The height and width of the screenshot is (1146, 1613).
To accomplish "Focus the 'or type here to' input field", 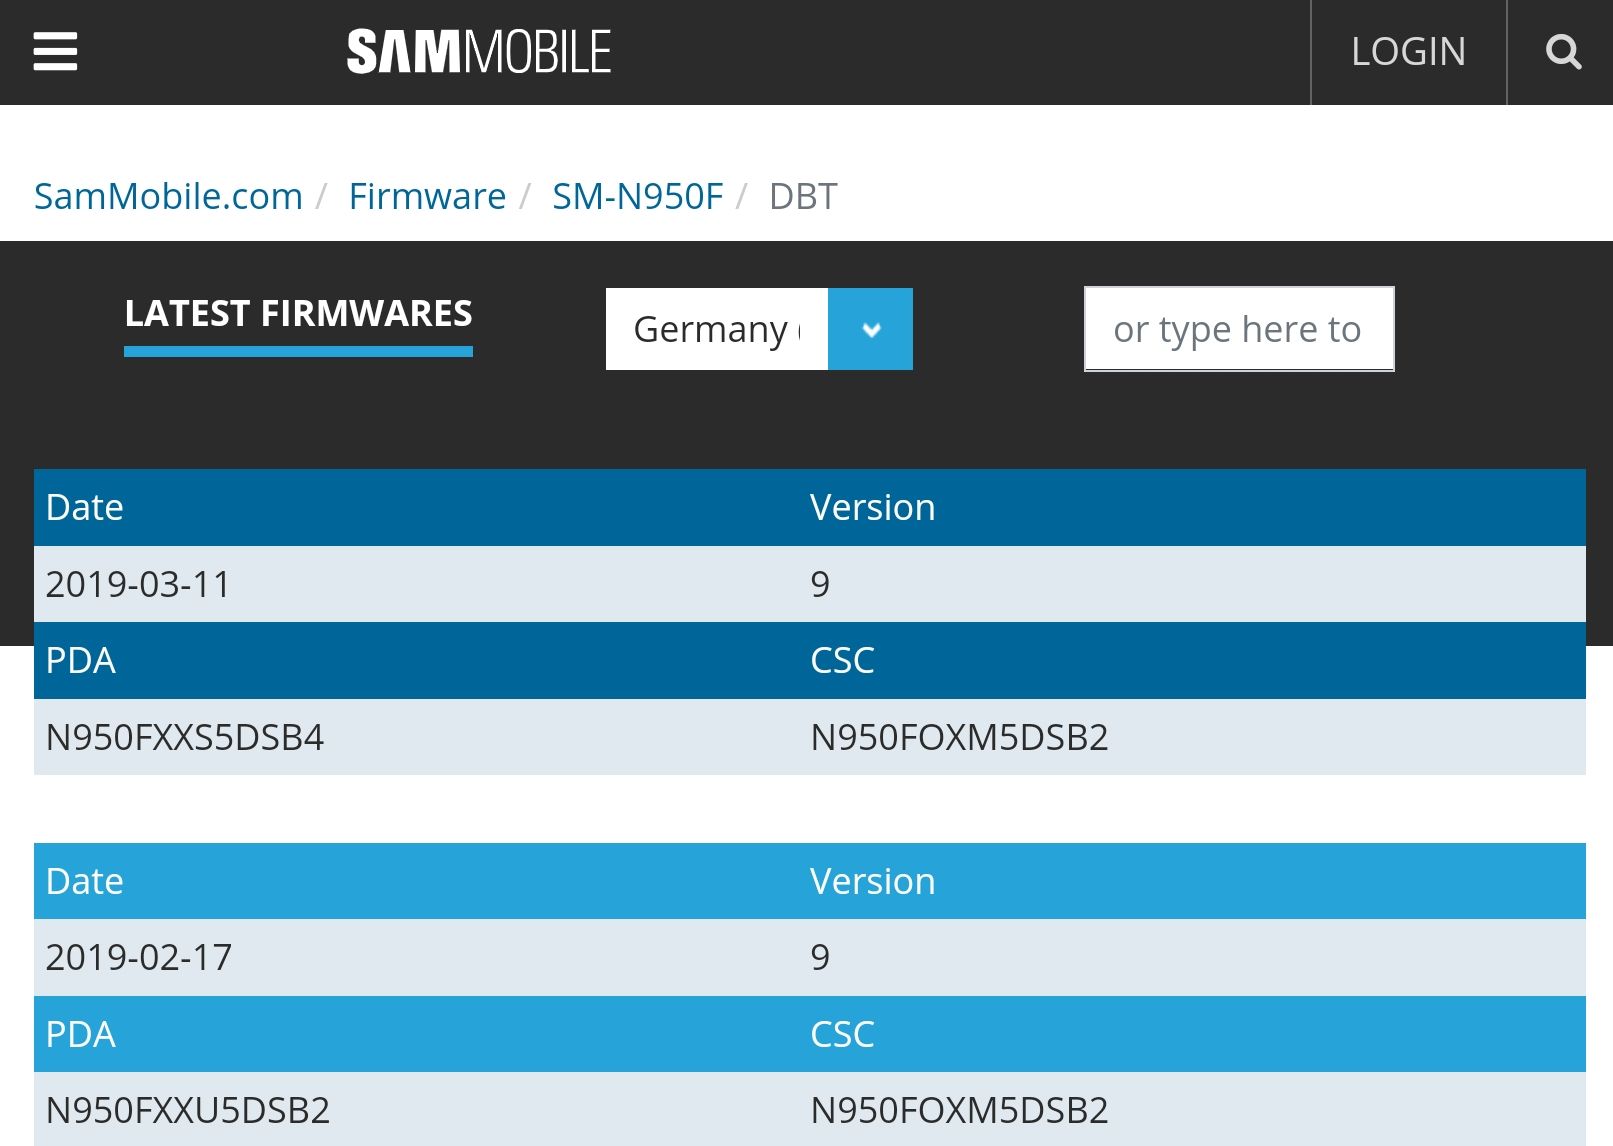I will [1239, 329].
